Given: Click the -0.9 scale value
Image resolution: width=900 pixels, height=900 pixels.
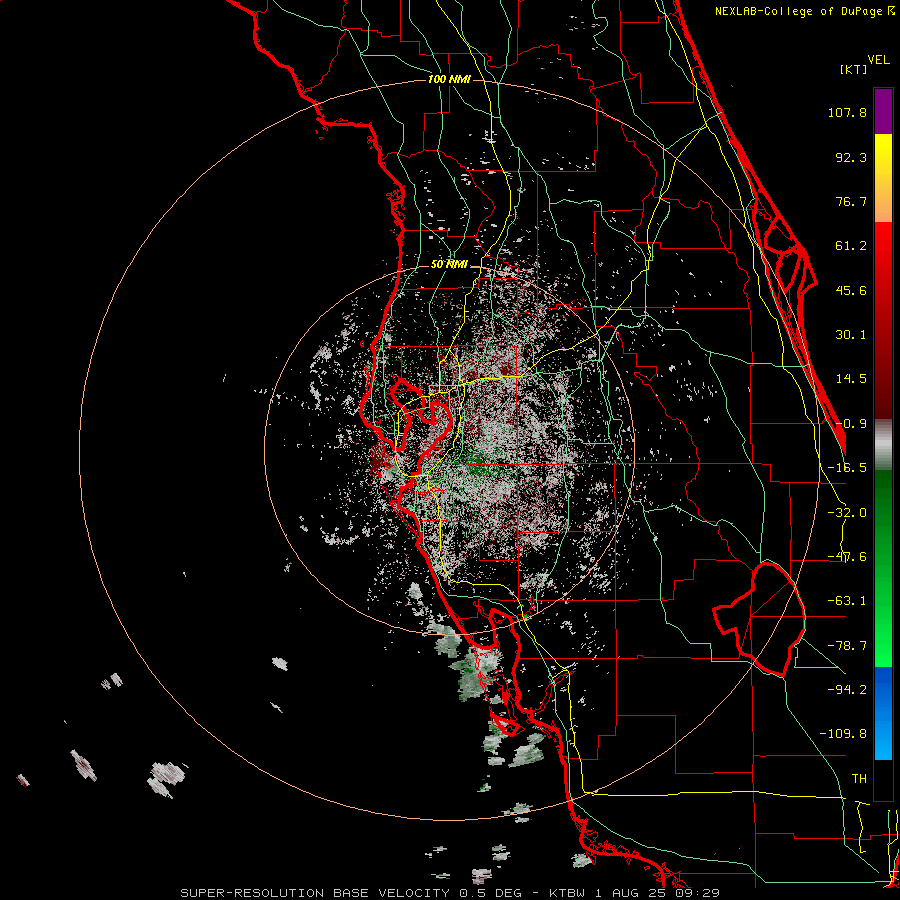Looking at the screenshot, I should 851,424.
